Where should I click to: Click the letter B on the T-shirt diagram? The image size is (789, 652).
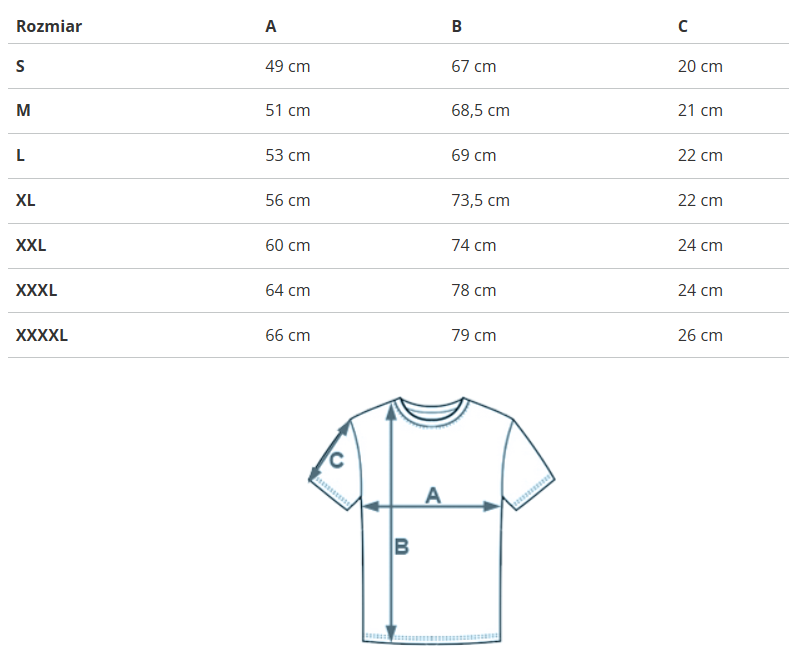[401, 547]
